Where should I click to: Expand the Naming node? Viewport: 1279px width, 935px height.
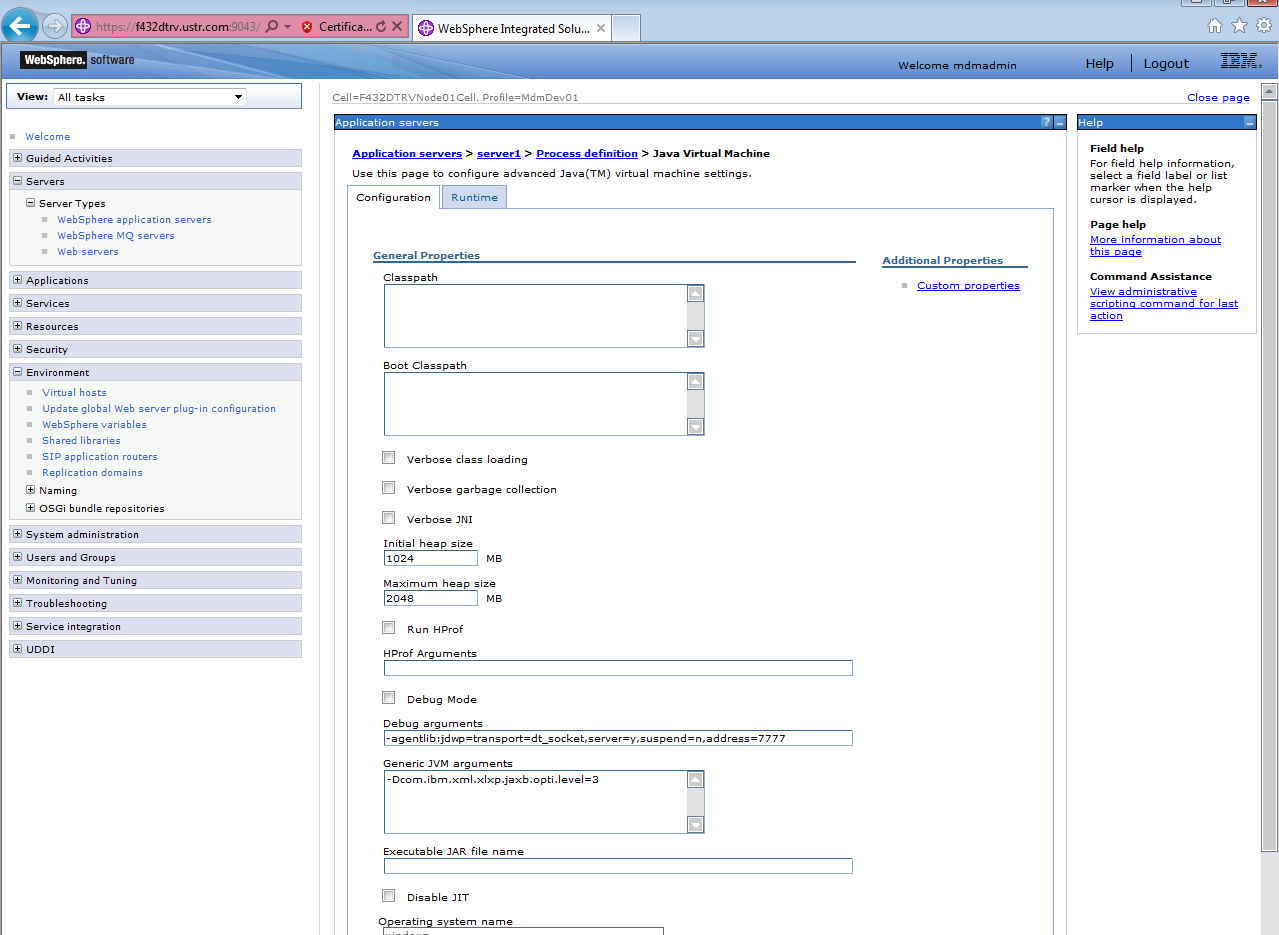point(31,490)
